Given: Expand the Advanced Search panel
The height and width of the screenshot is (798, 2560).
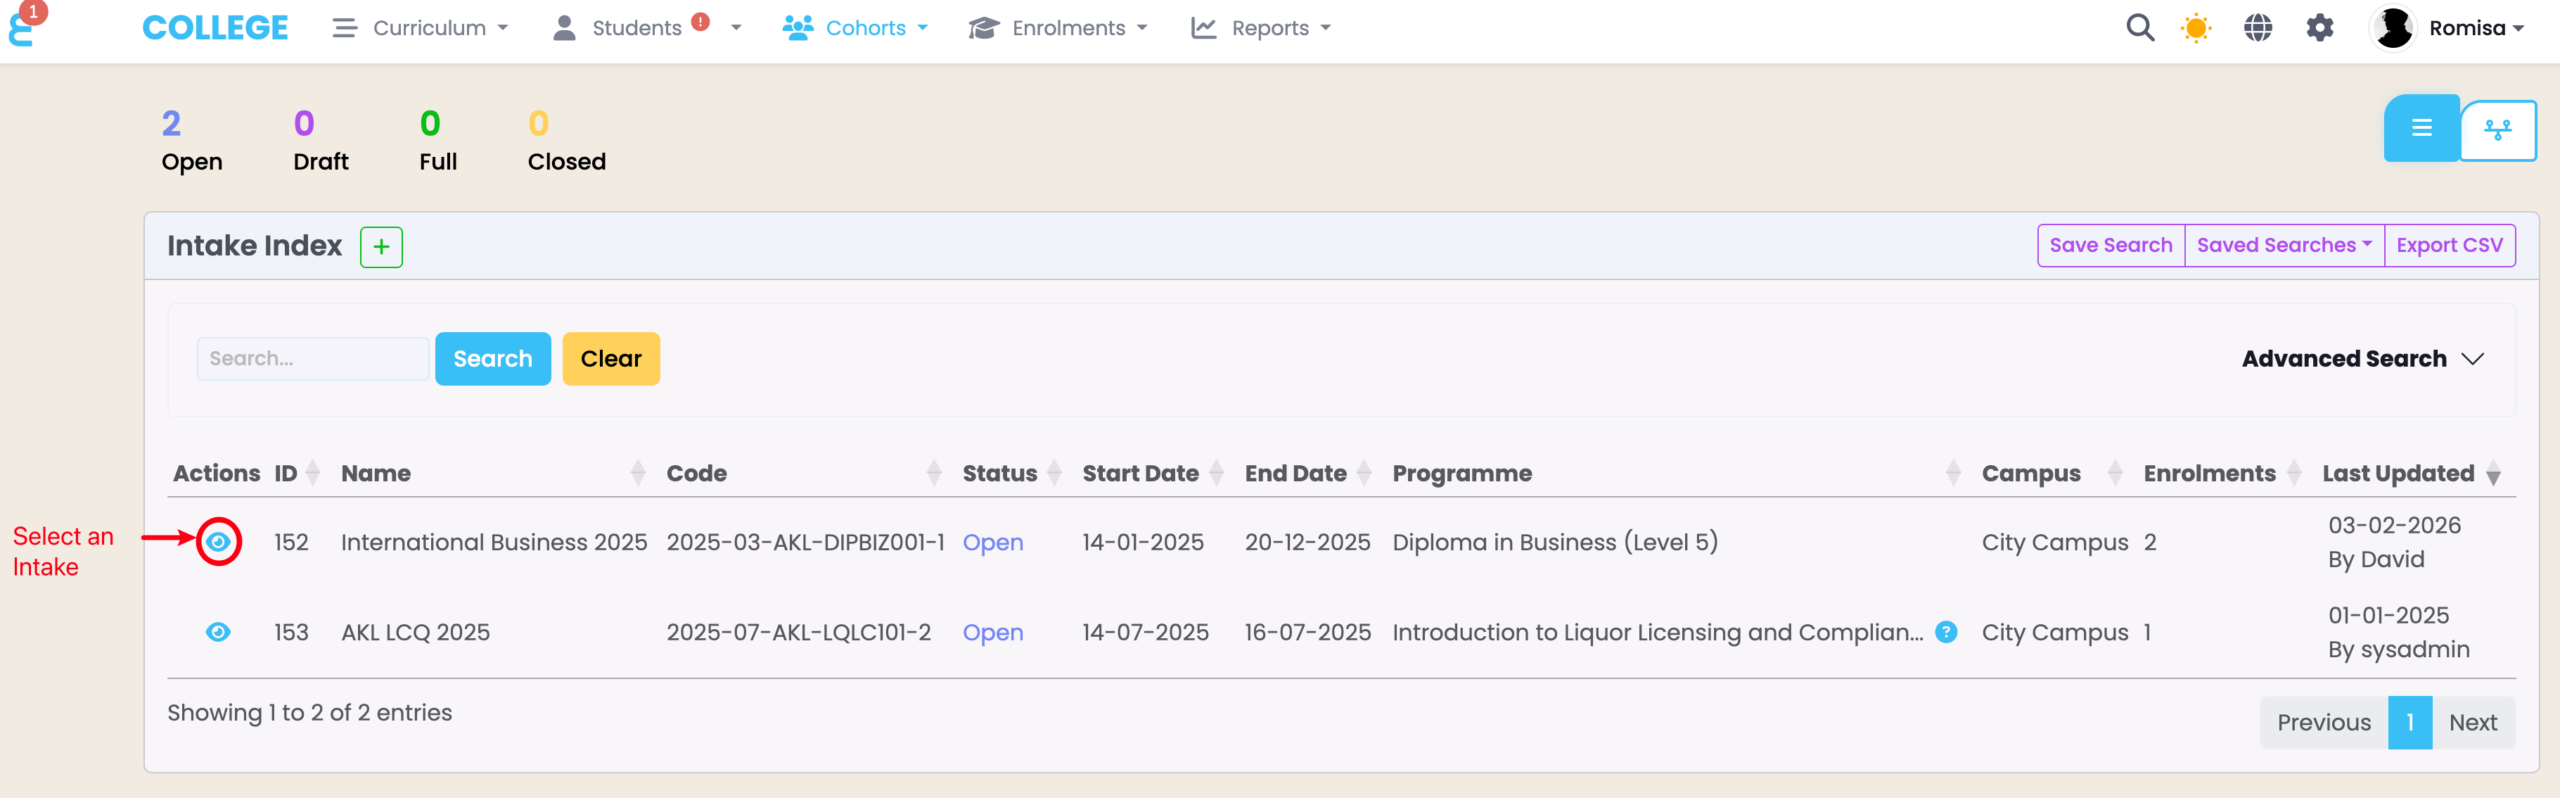Looking at the screenshot, I should click(x=2362, y=359).
